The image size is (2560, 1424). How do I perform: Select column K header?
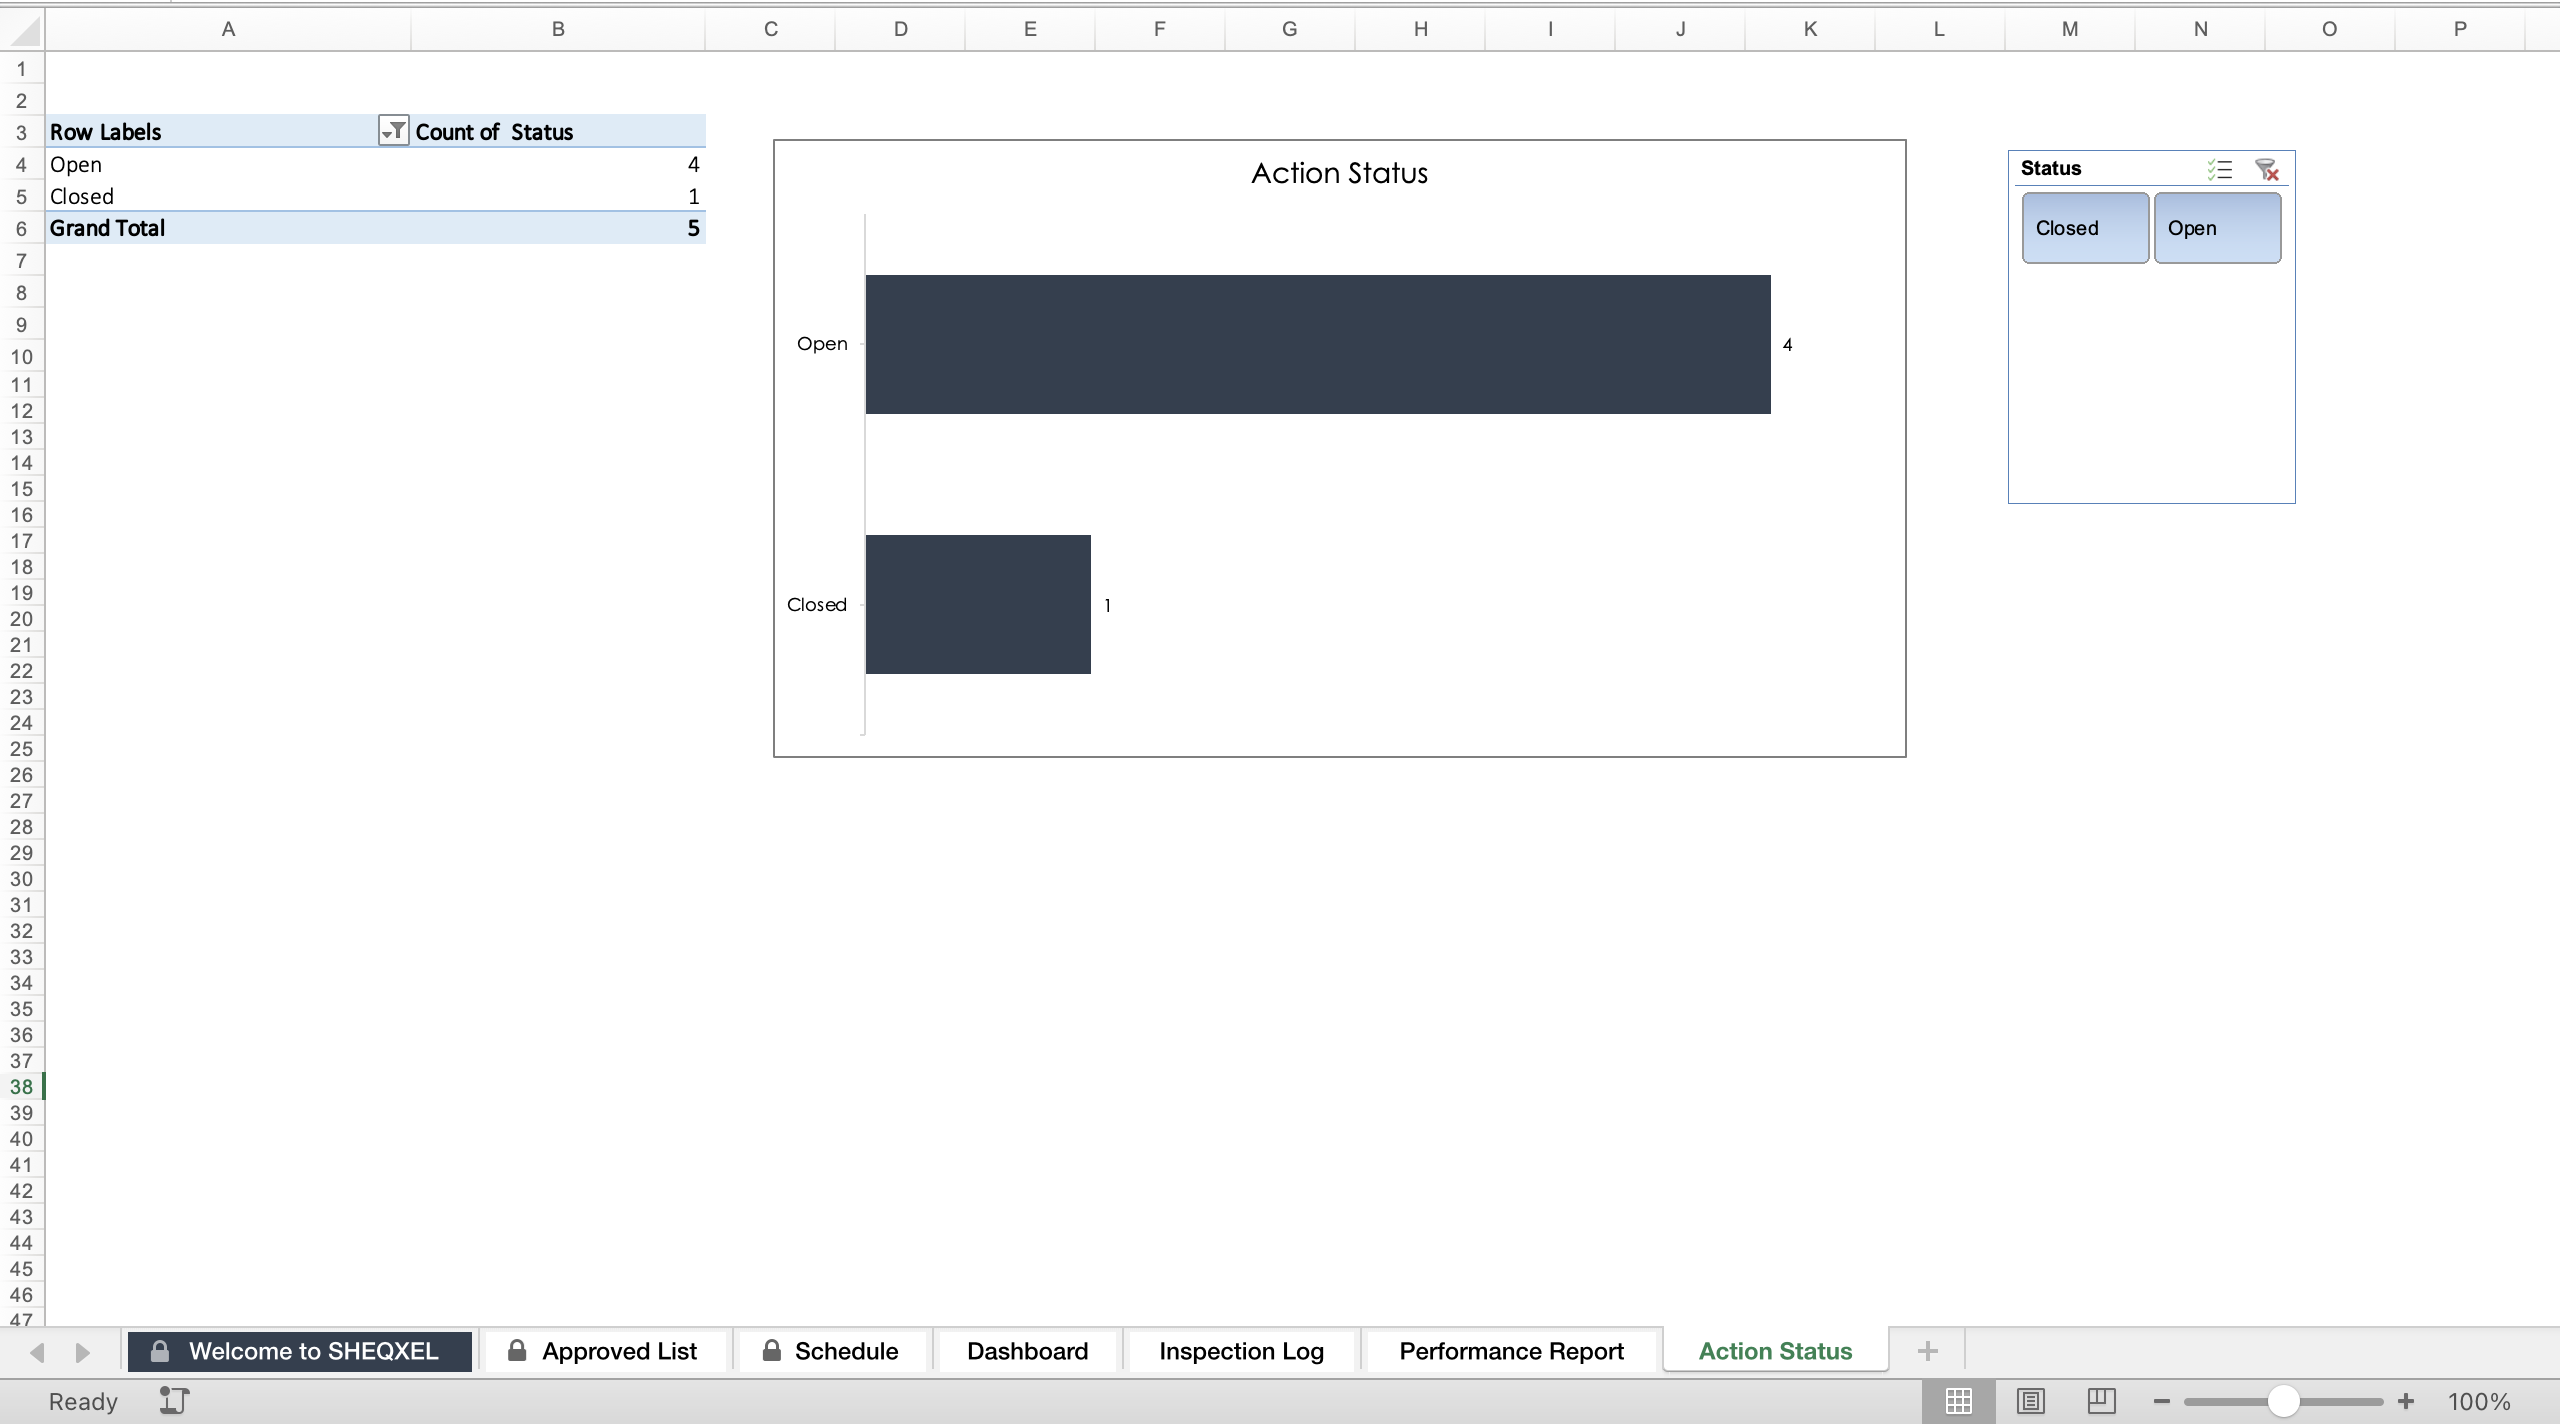1810,29
